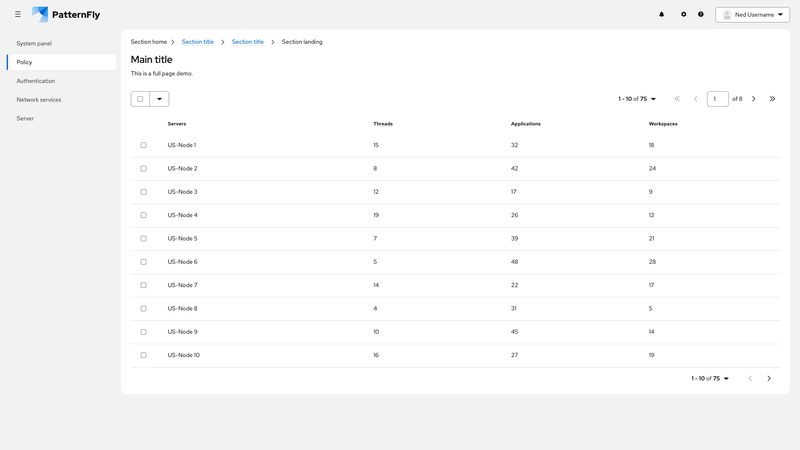Click the Section home breadcrumb
The height and width of the screenshot is (450, 800).
click(x=148, y=42)
